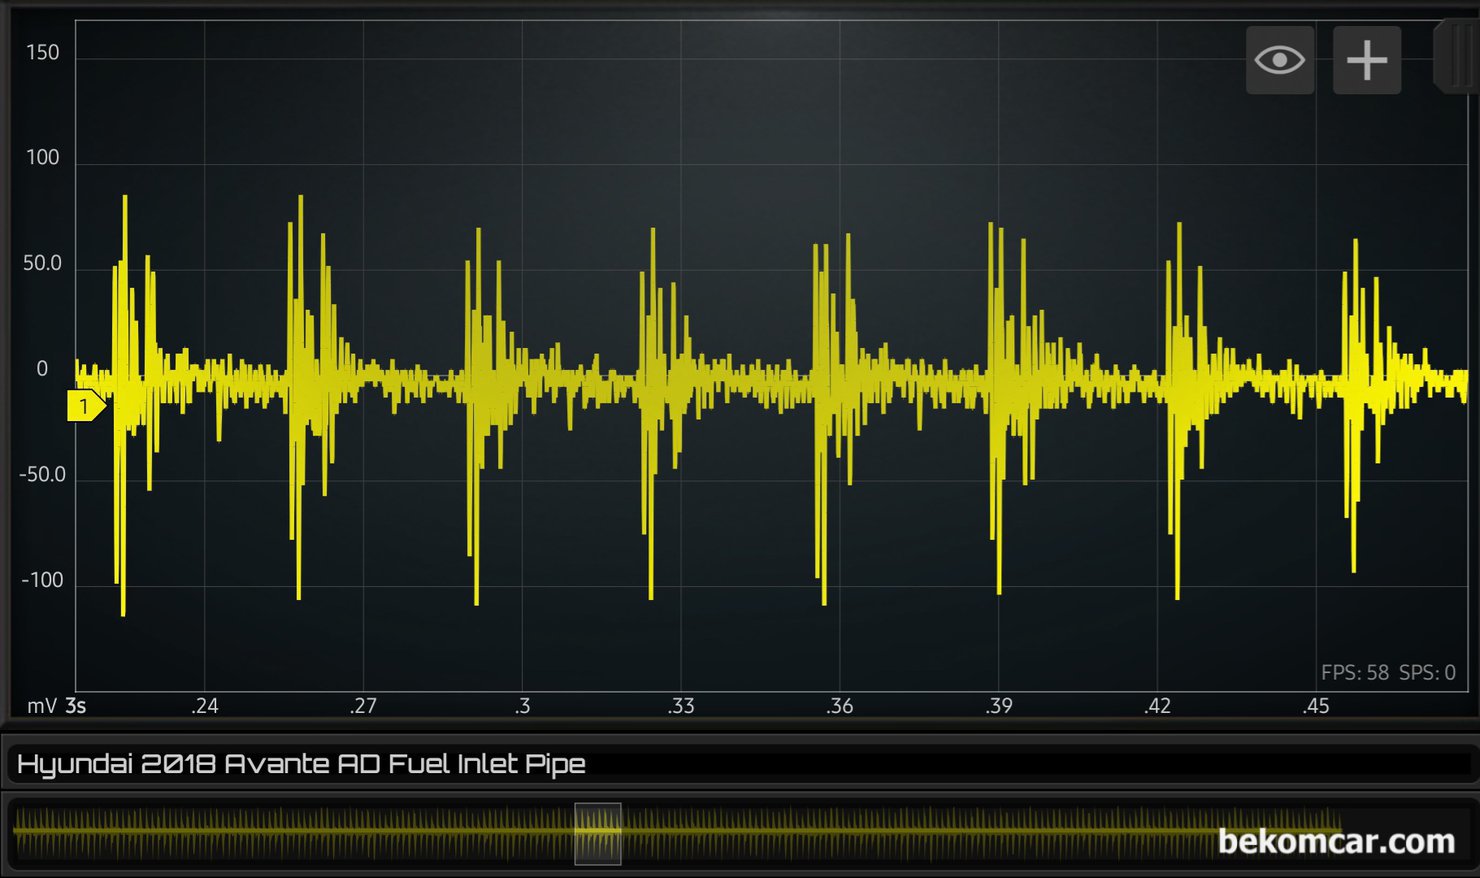
Task: Click the 50.0 voltage axis label
Action: (x=42, y=264)
